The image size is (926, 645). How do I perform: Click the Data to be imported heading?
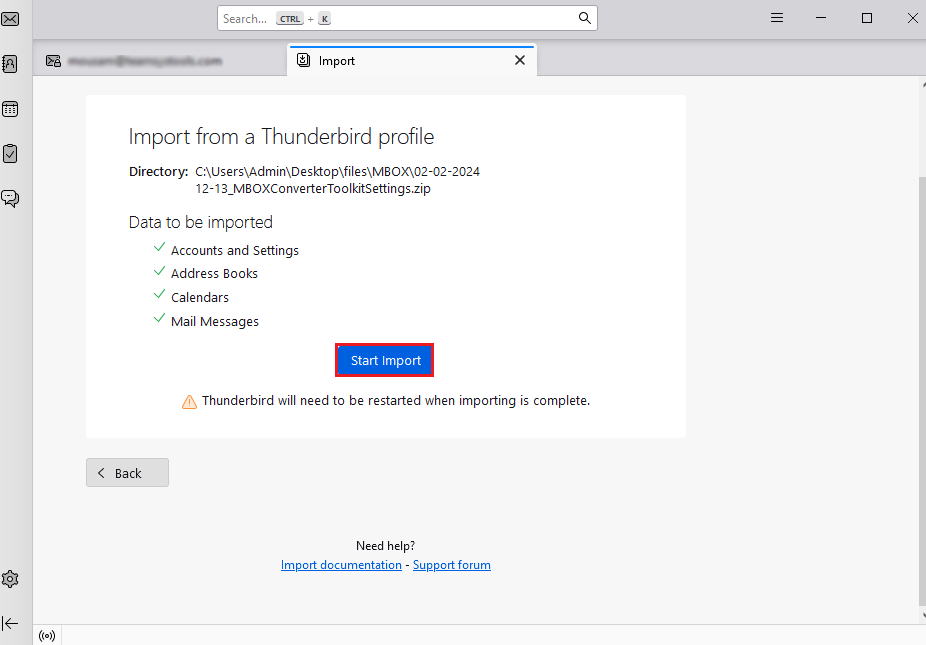201,222
